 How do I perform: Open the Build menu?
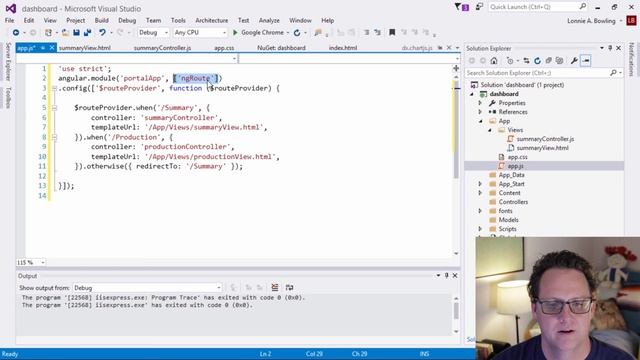pyautogui.click(x=102, y=20)
